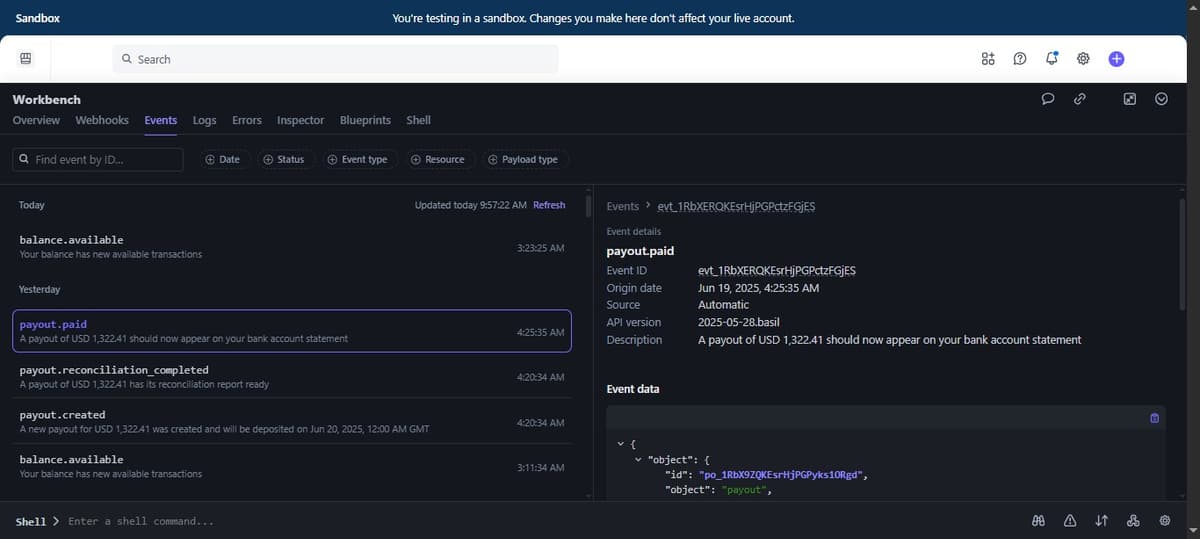Collapse the root JSON brace

(x=621, y=443)
